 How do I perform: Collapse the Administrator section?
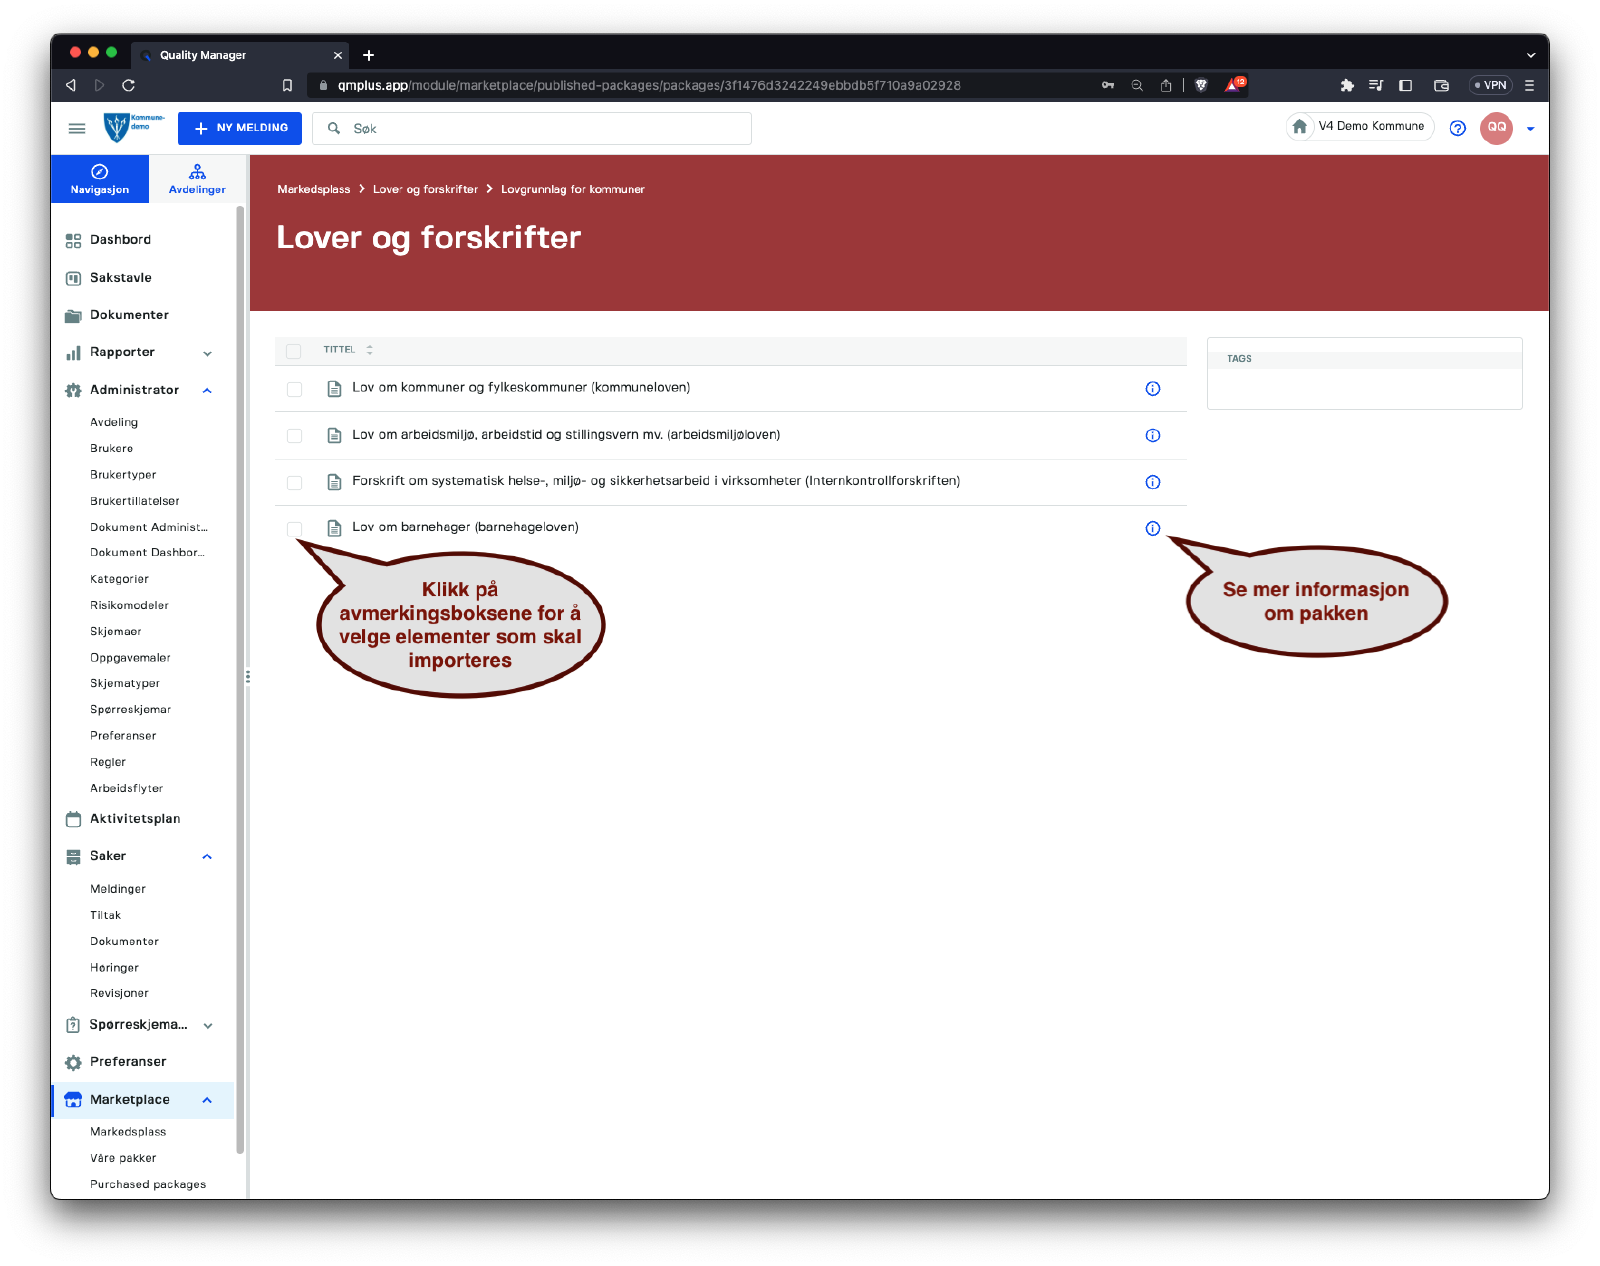207,390
